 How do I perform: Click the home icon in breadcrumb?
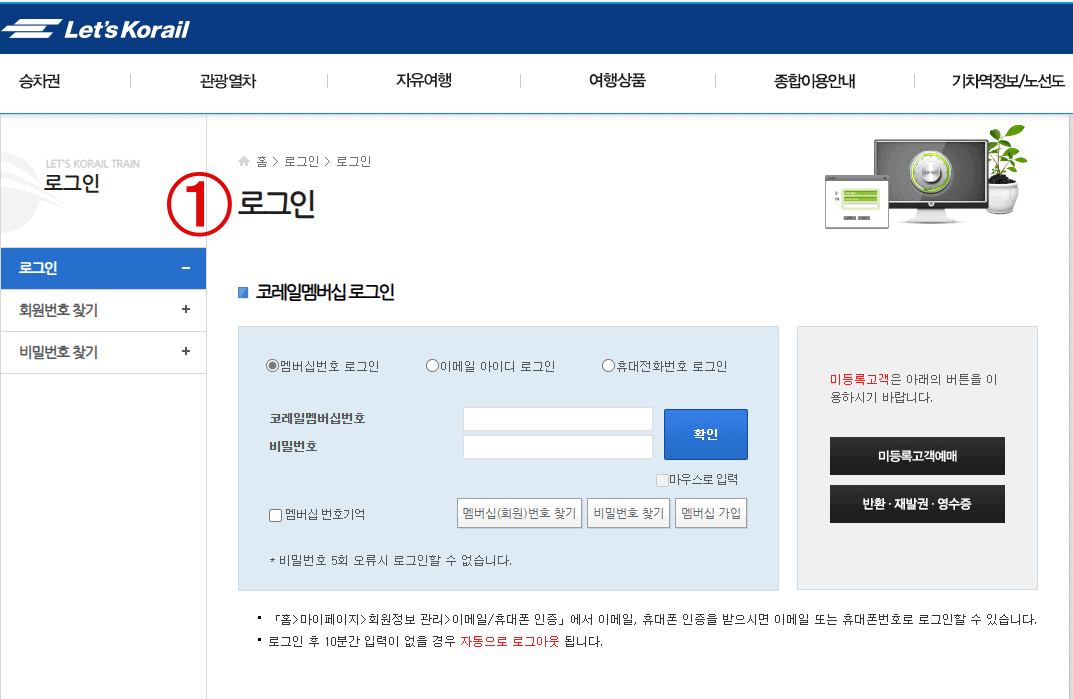coord(244,161)
